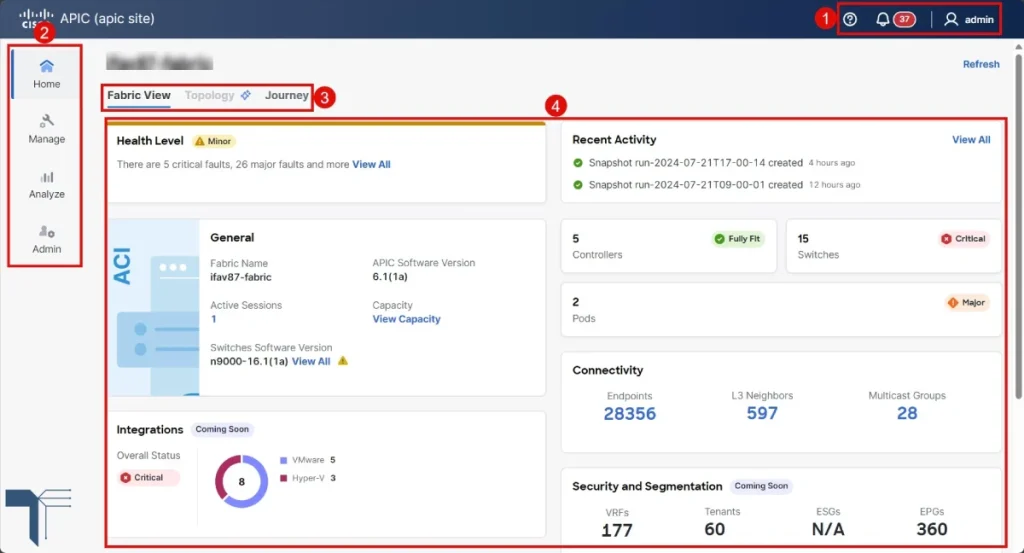Screen dimensions: 1024x553
Task: Click the red 37 notification badge
Action: 904,20
